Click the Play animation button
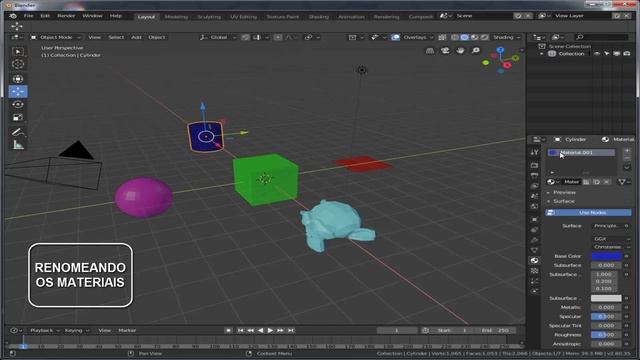640x360 pixels. tap(270, 330)
